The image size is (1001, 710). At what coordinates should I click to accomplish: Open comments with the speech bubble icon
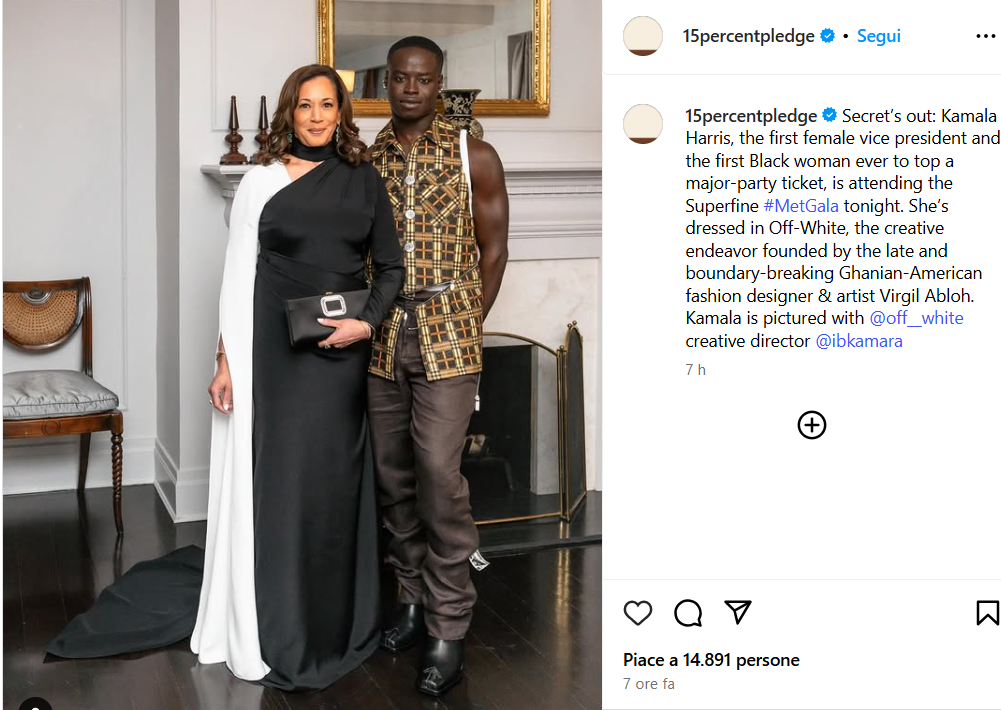coord(688,613)
